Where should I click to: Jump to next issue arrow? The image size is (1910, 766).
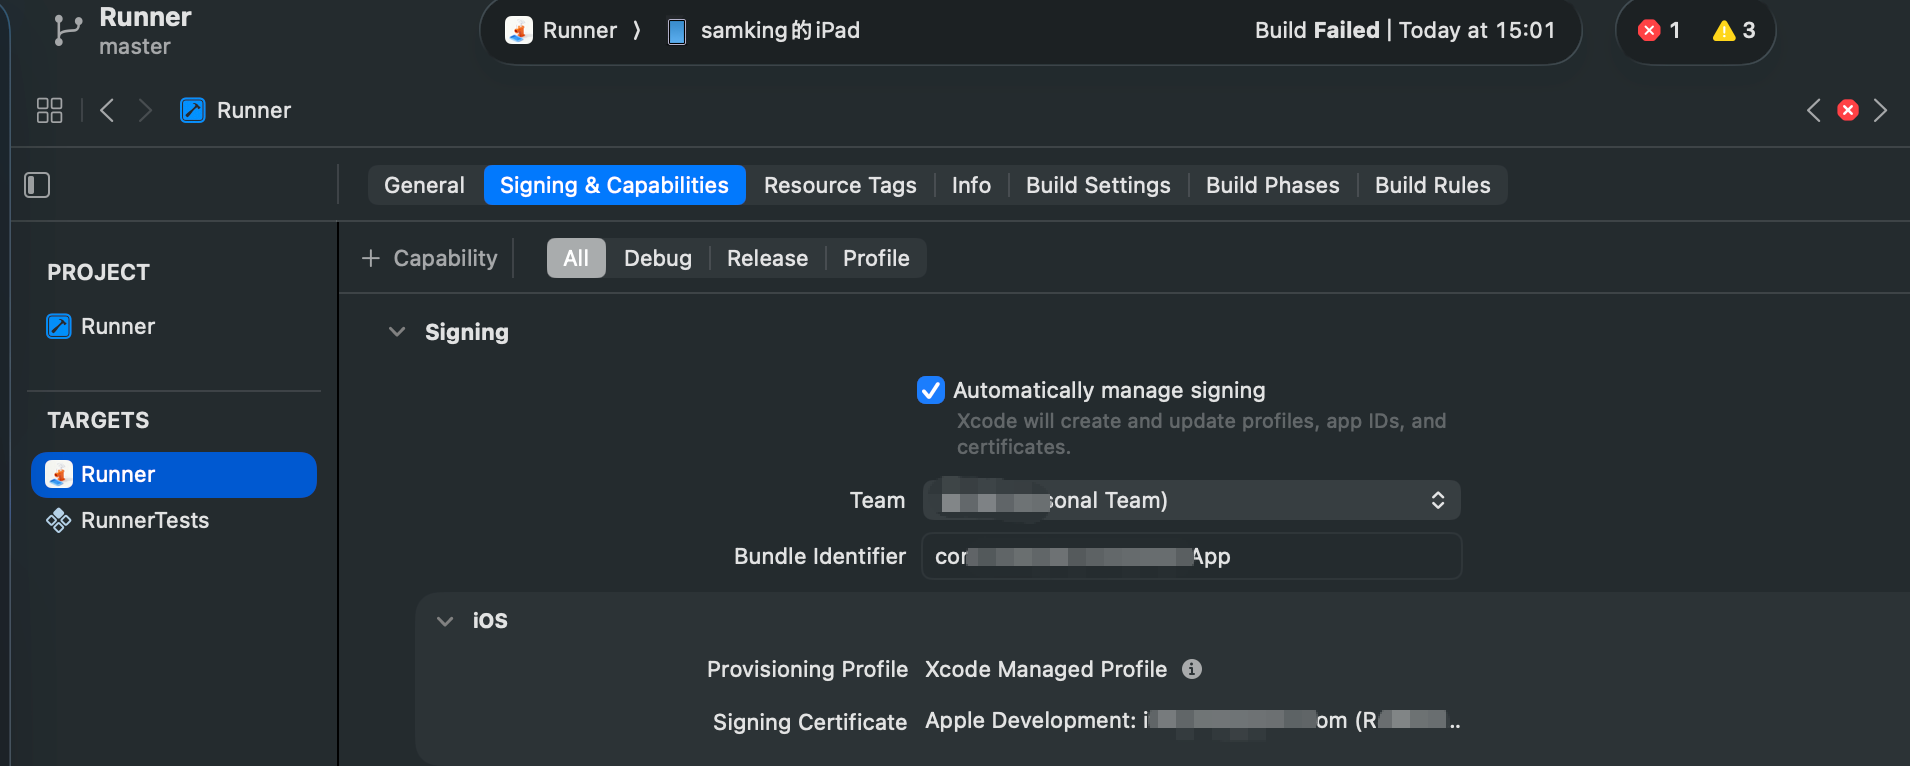tap(1880, 110)
